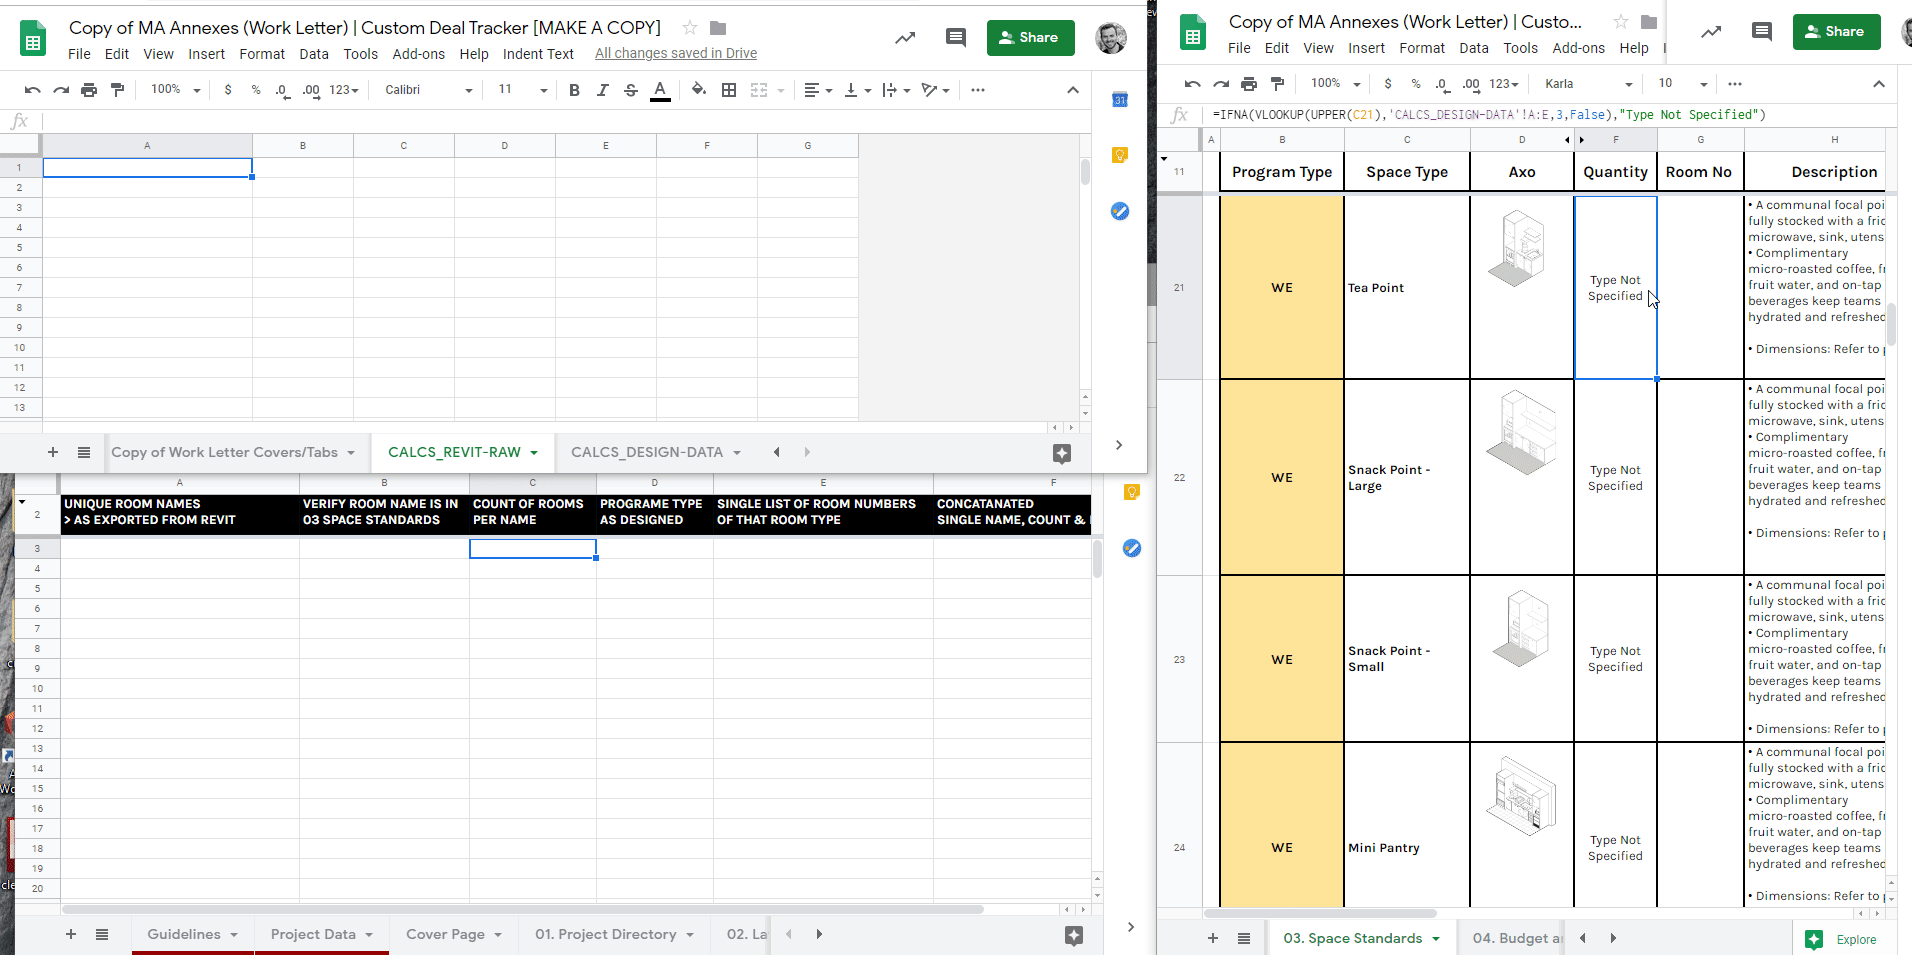This screenshot has height=955, width=1912.
Task: Open comment history in the Custom Deal Tracker window
Action: click(x=955, y=38)
